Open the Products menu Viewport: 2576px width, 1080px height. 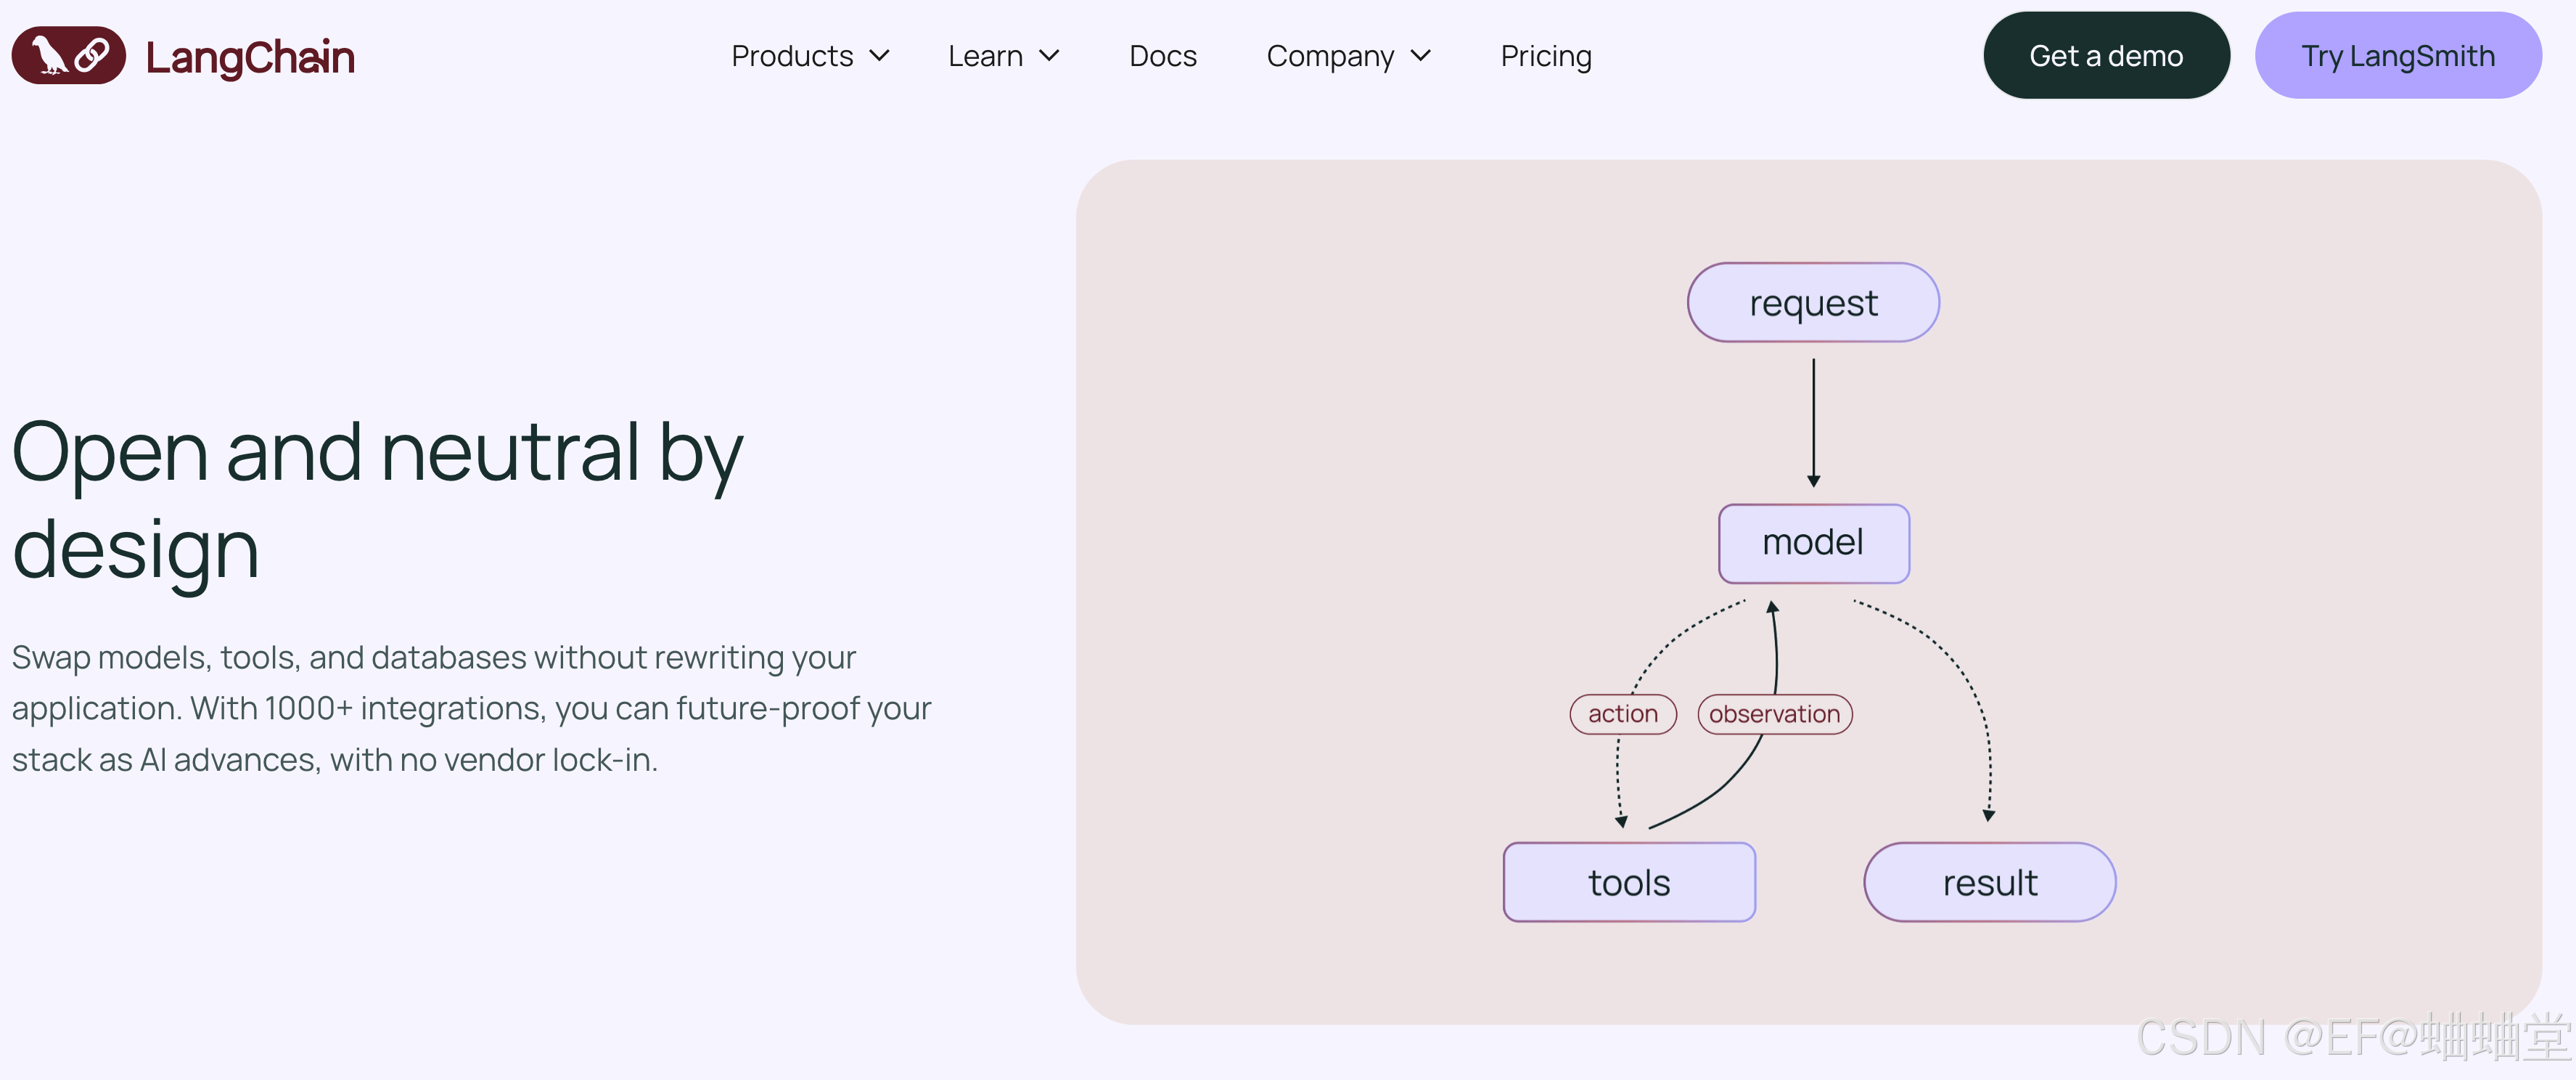tap(792, 56)
